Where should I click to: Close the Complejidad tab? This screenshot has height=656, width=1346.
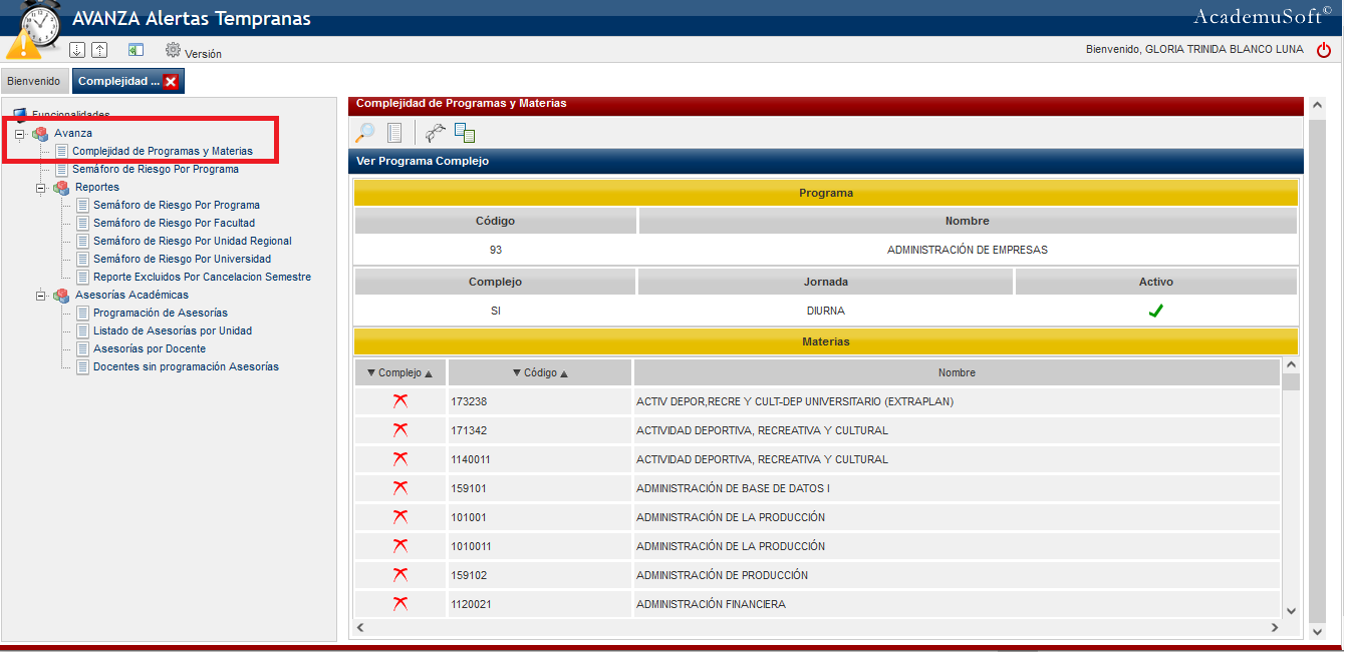click(171, 82)
